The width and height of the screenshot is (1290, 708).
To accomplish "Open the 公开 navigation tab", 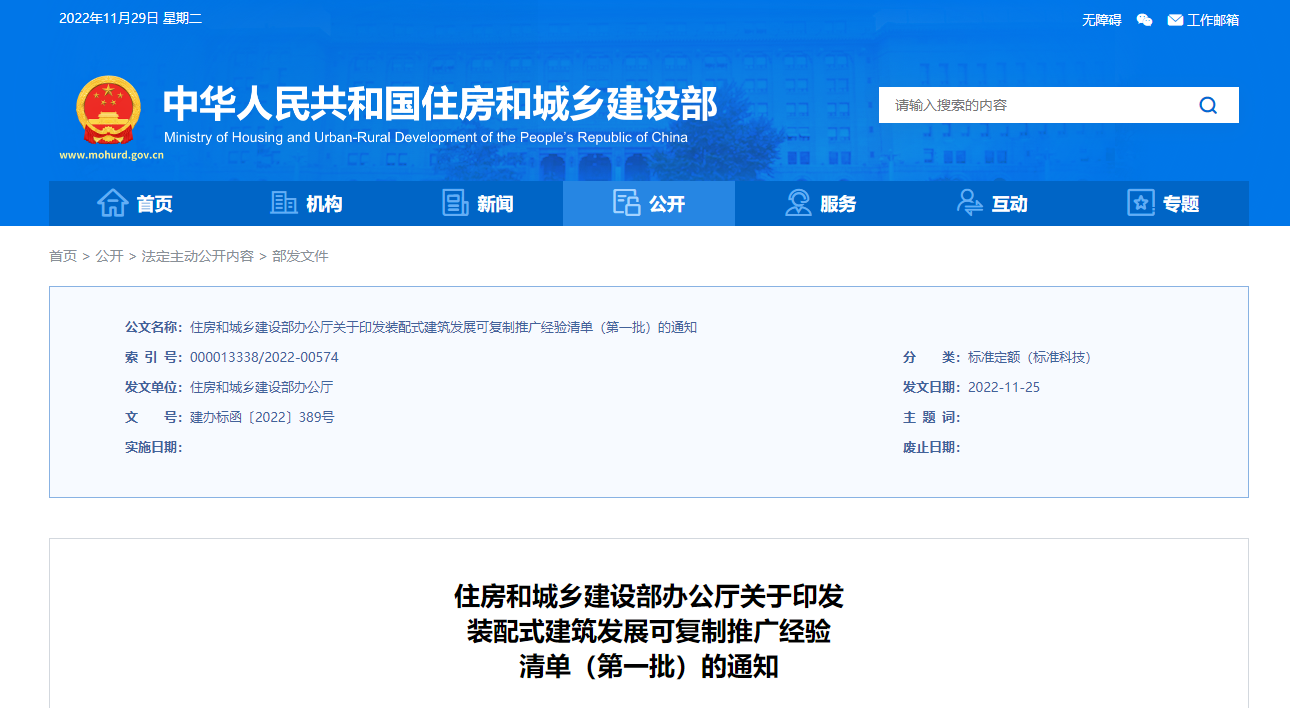I will 649,204.
